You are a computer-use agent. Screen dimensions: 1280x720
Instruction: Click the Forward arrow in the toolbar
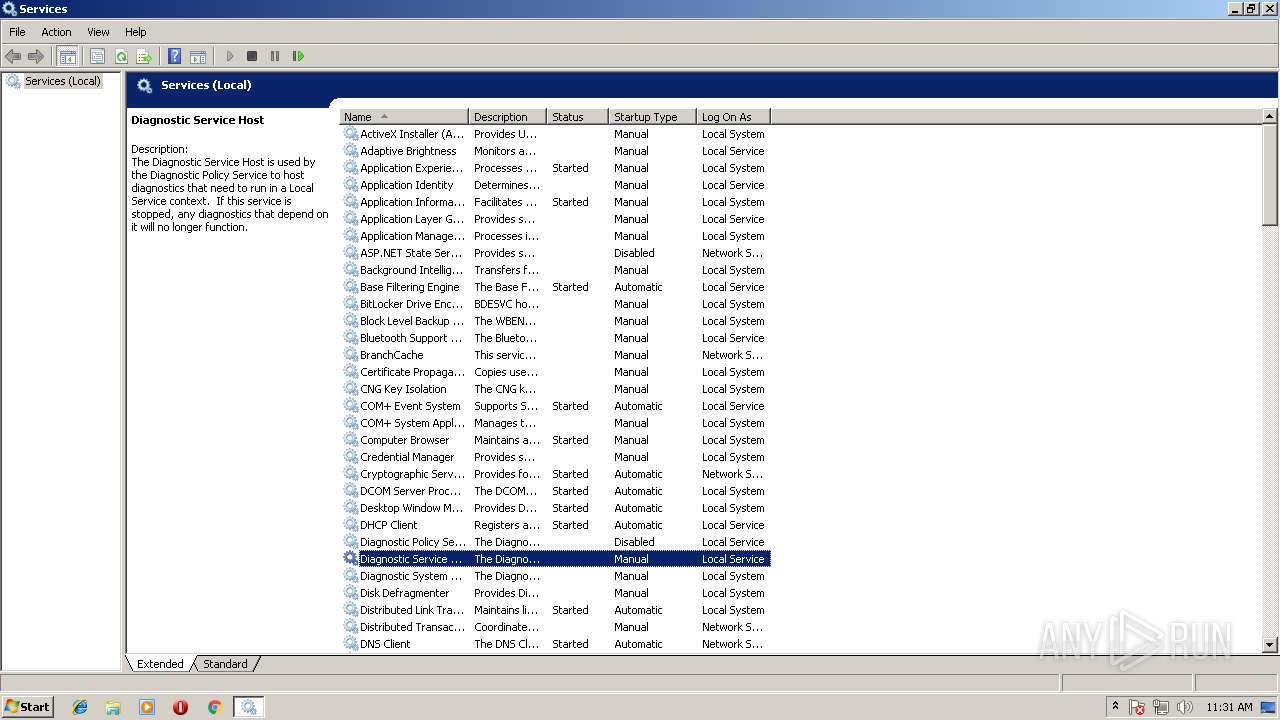pyautogui.click(x=36, y=57)
